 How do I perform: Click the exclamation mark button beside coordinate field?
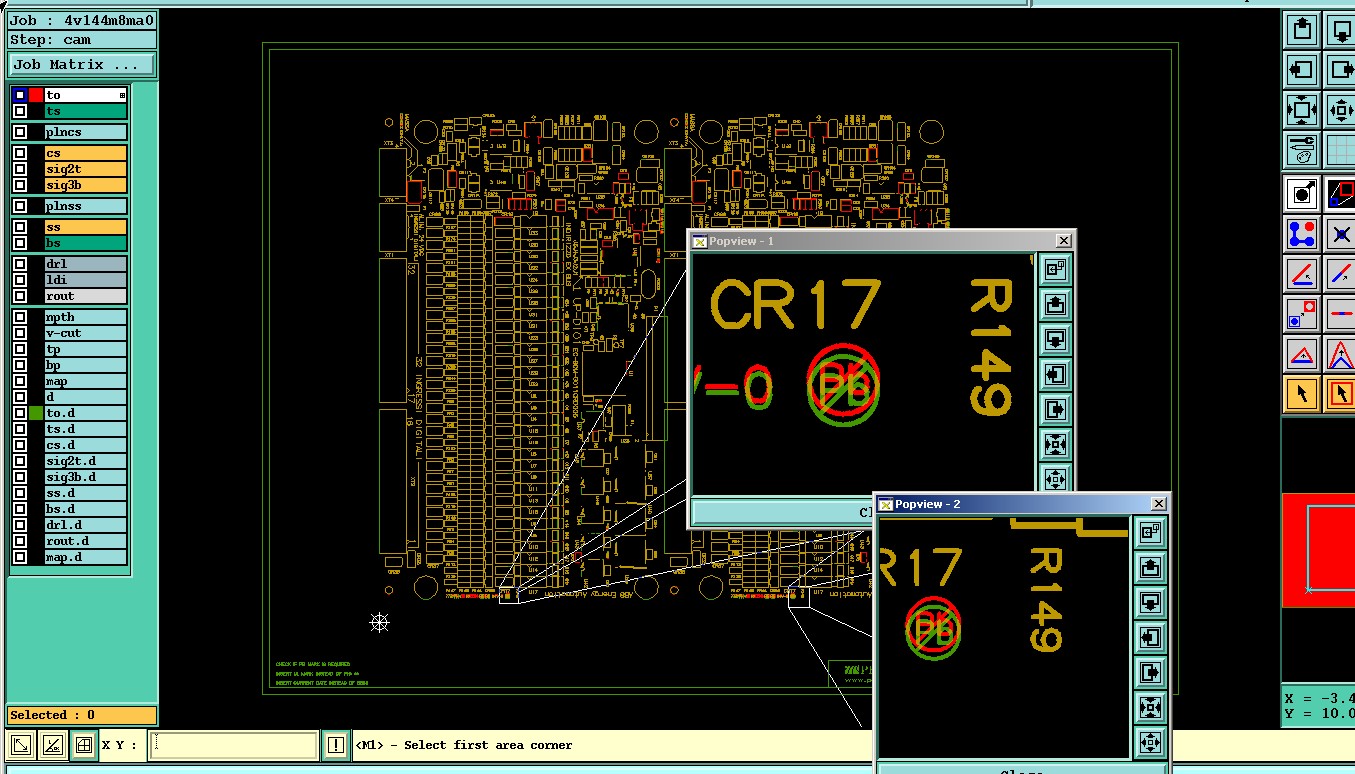(335, 745)
